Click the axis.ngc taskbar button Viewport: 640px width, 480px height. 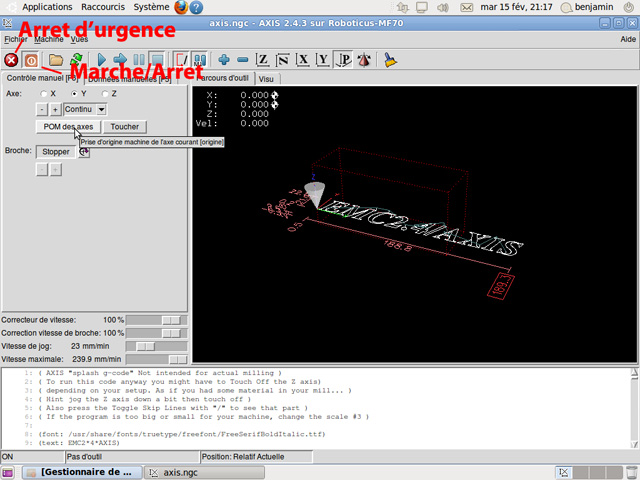[x=205, y=473]
